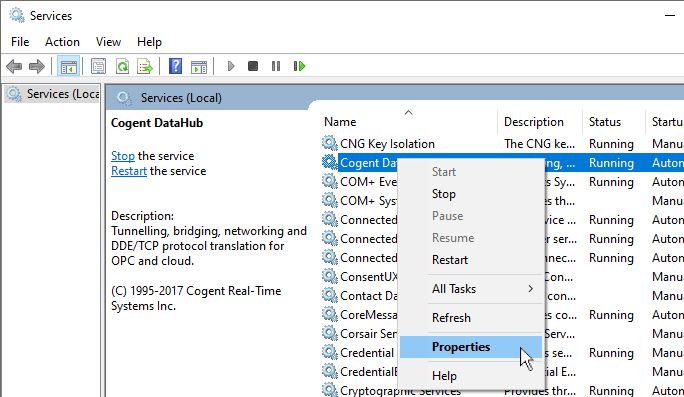The image size is (684, 397).
Task: Click gear icon of COM+ Eve row
Action: click(x=329, y=181)
